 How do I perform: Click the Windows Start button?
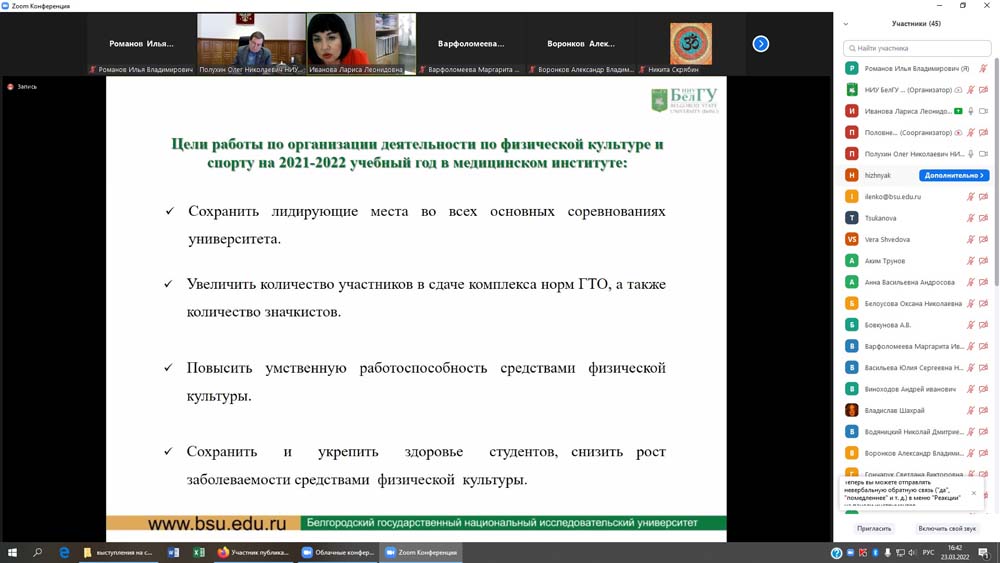coord(13,552)
